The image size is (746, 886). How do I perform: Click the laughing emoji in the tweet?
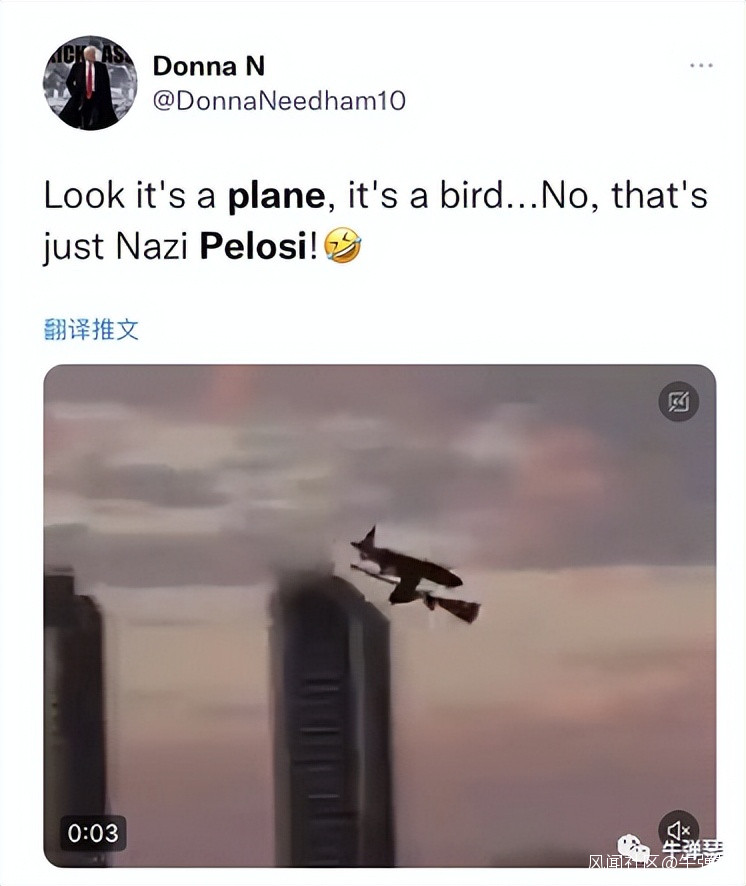(343, 246)
